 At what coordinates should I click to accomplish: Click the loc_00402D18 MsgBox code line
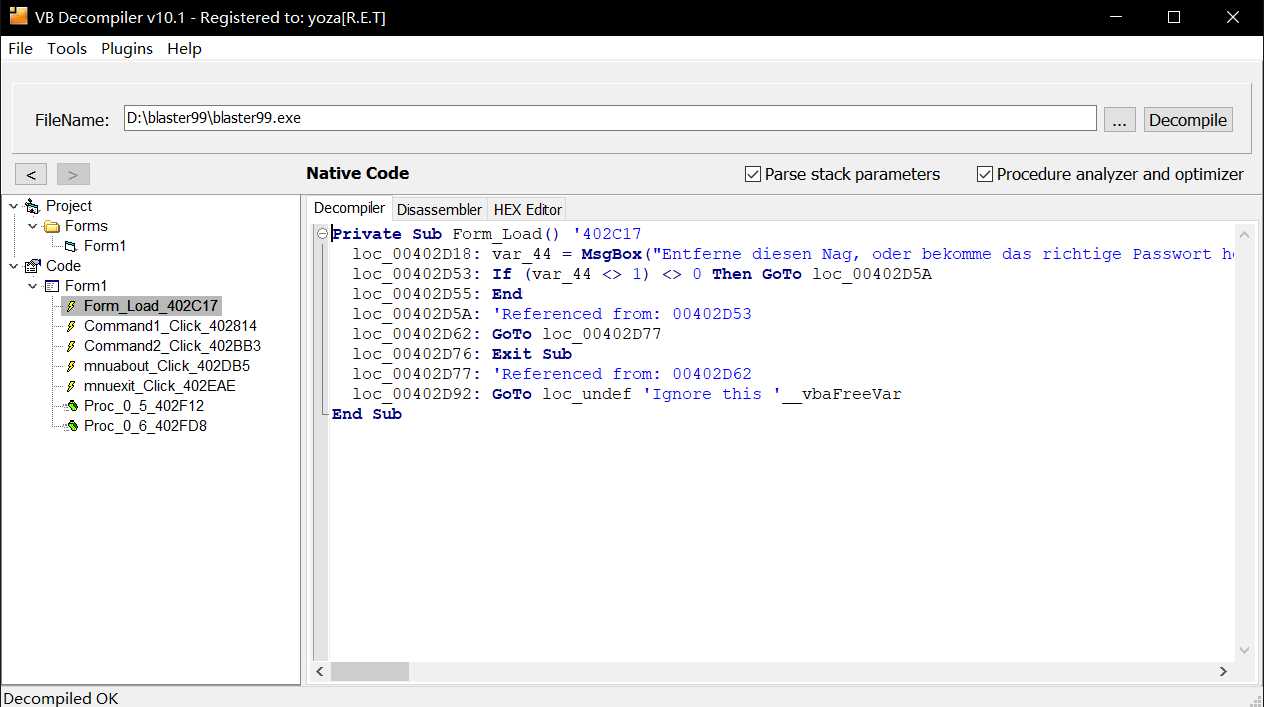(x=795, y=254)
